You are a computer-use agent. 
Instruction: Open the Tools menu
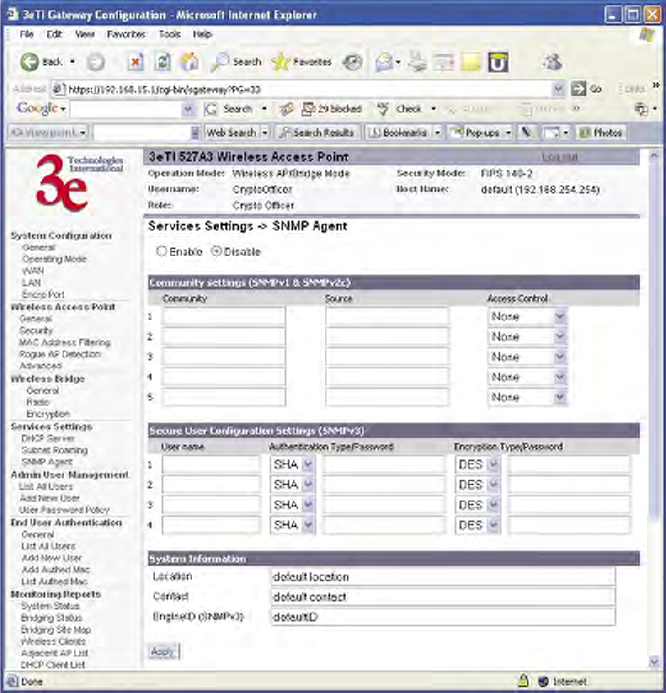click(x=170, y=34)
